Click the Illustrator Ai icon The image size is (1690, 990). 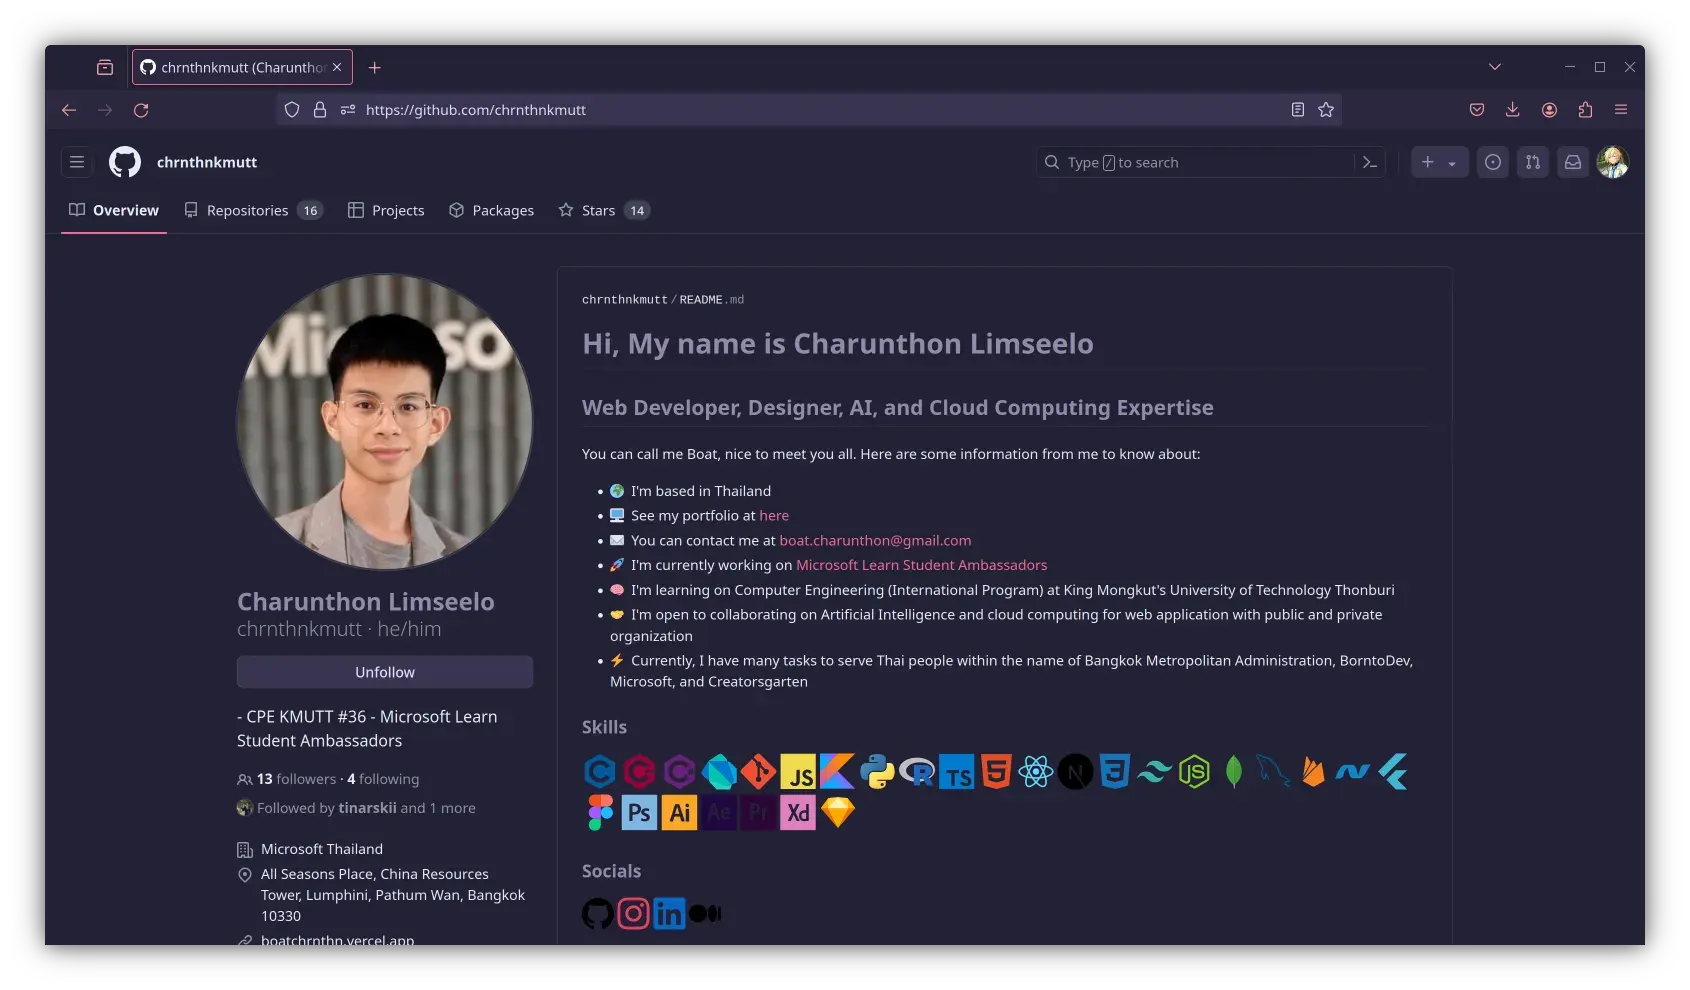click(679, 813)
